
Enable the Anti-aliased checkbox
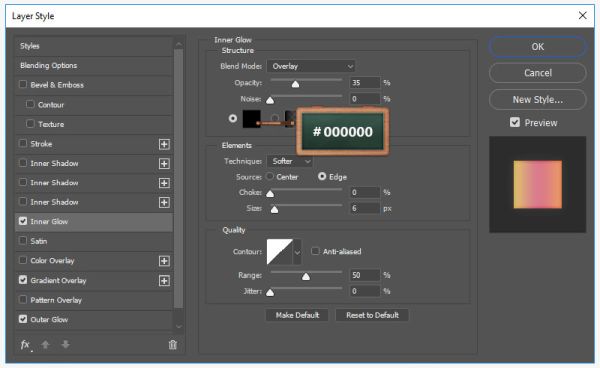(x=315, y=251)
